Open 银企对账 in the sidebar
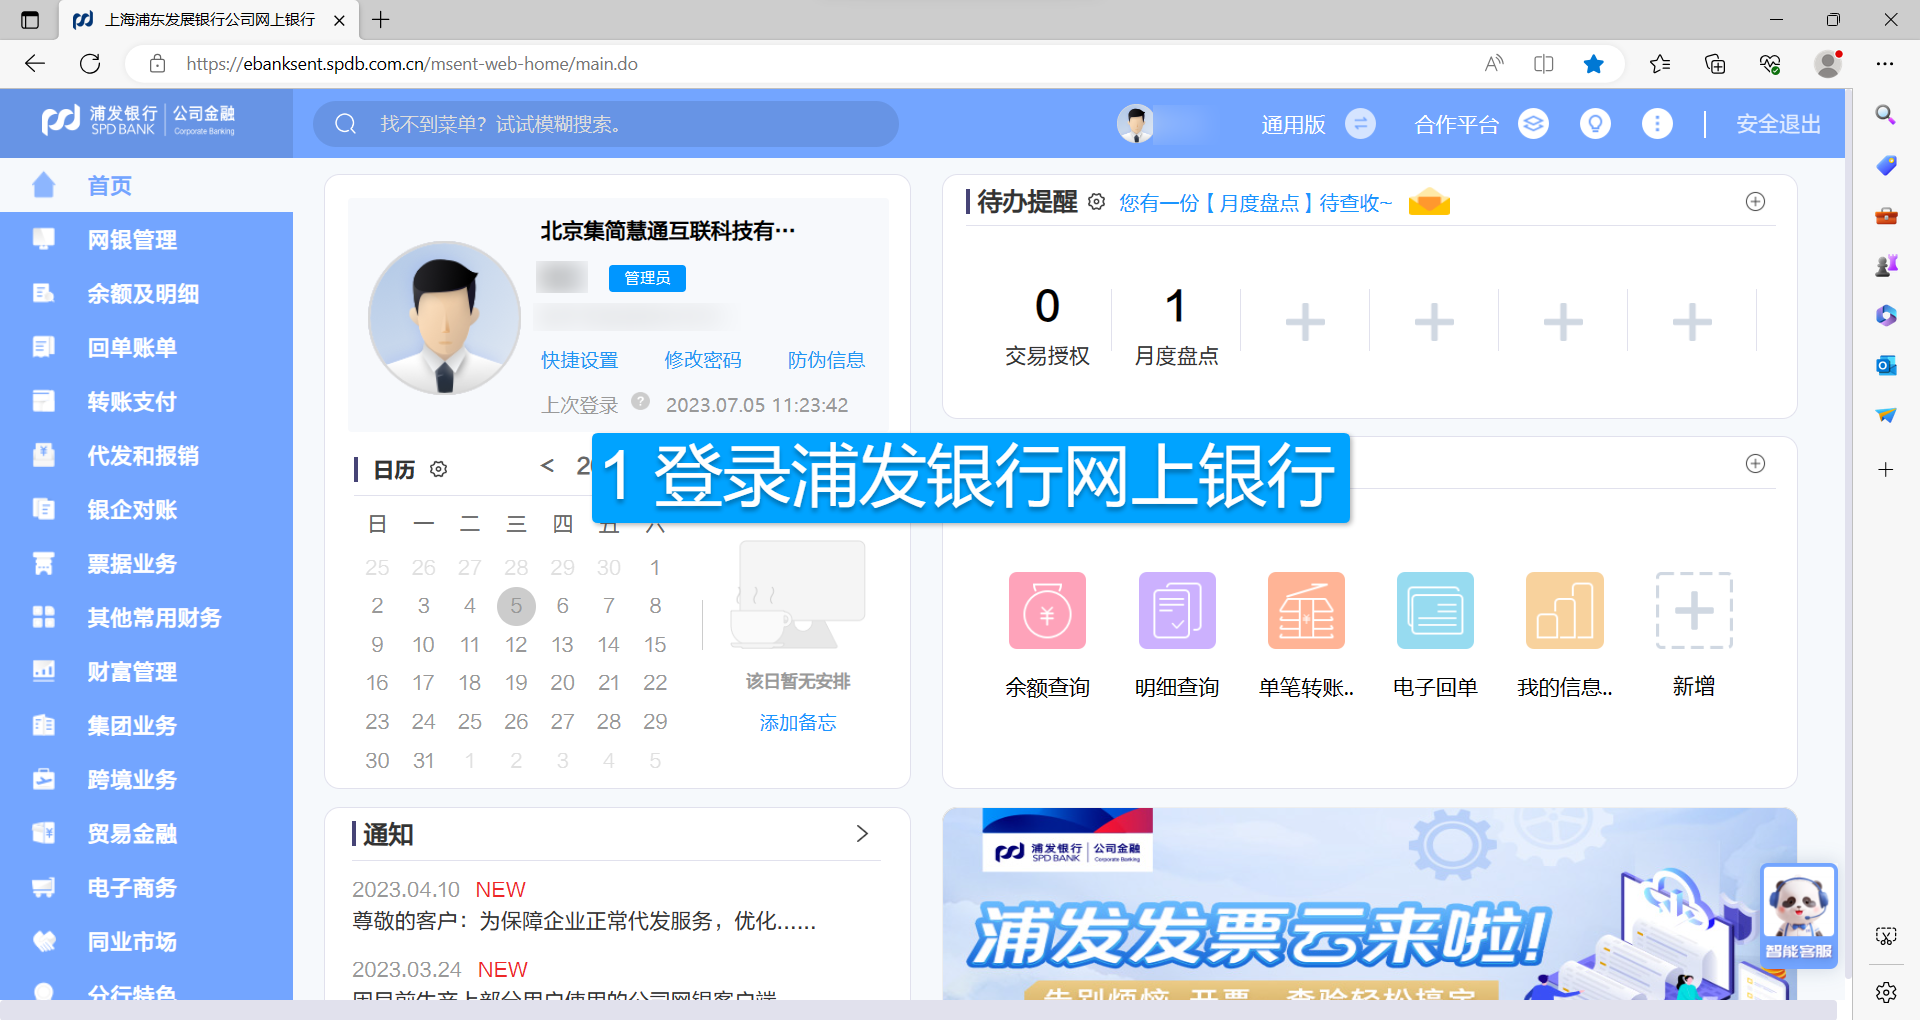The image size is (1920, 1020). coord(146,510)
